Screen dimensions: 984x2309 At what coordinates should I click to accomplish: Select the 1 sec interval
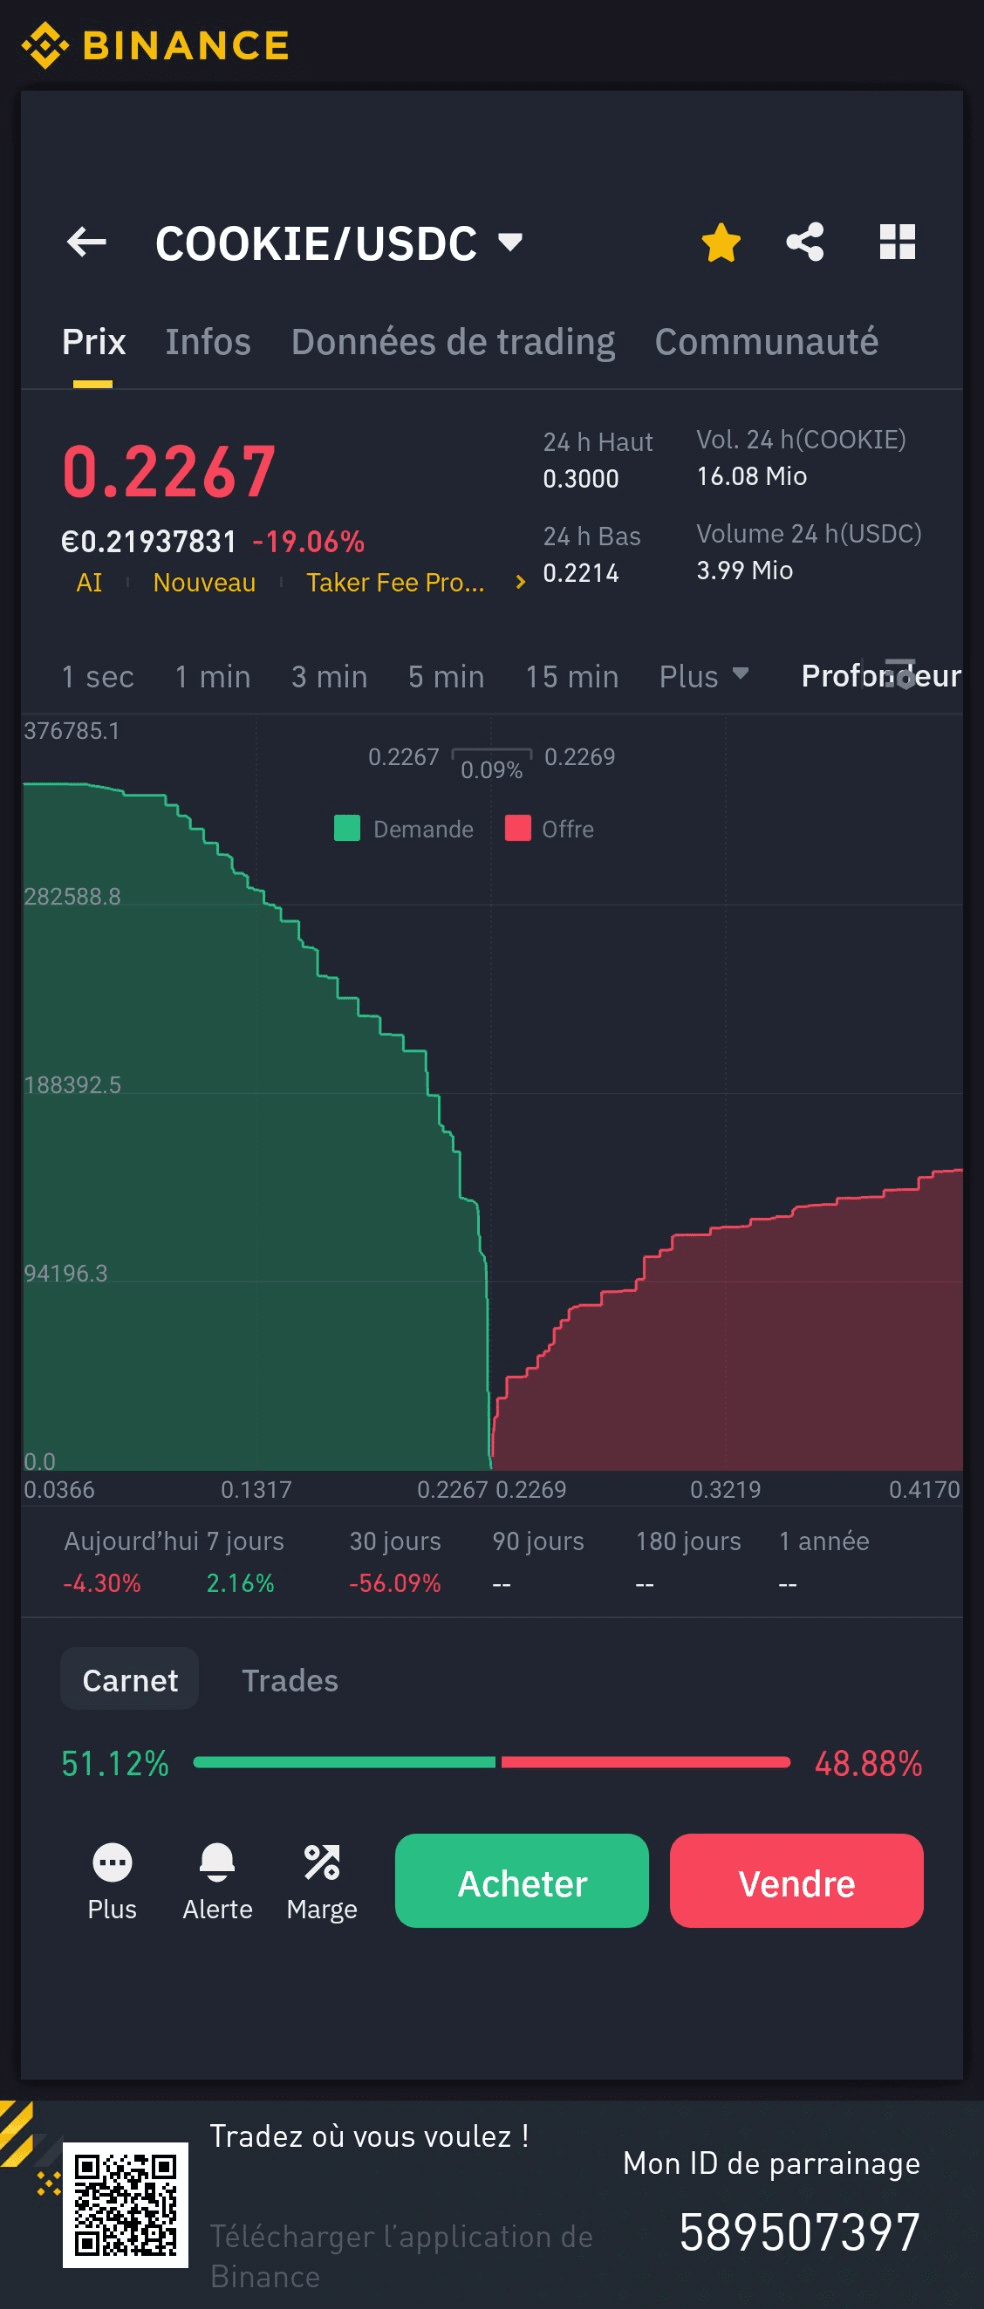pos(97,677)
